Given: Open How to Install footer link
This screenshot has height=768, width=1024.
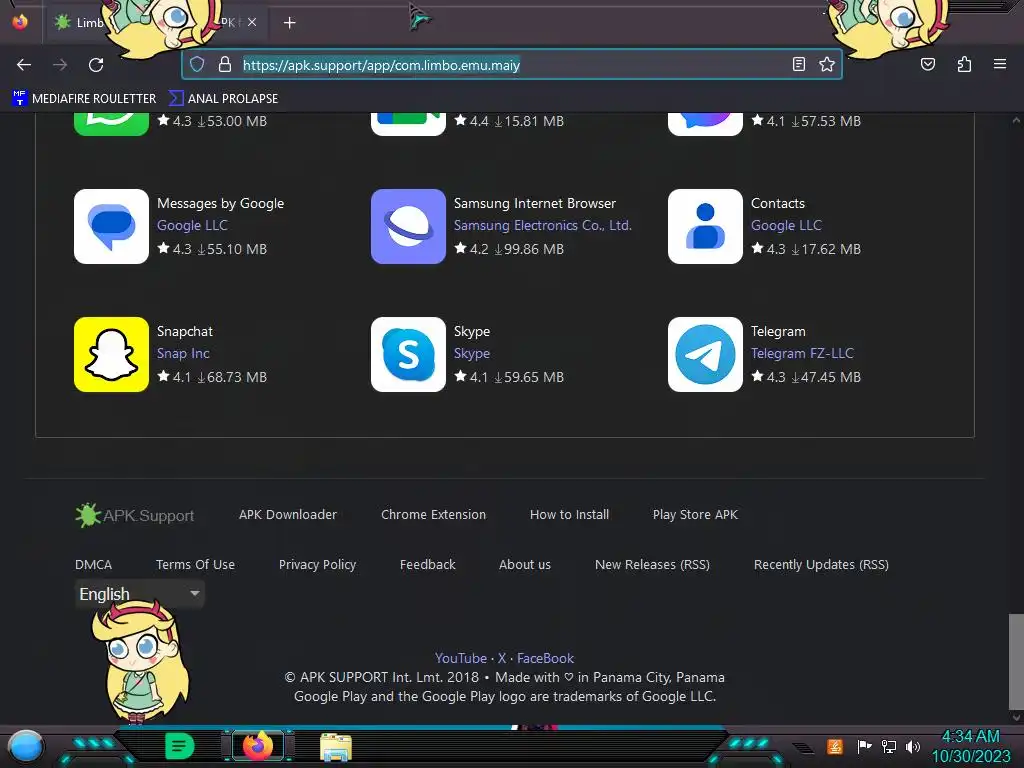Looking at the screenshot, I should coord(569,515).
